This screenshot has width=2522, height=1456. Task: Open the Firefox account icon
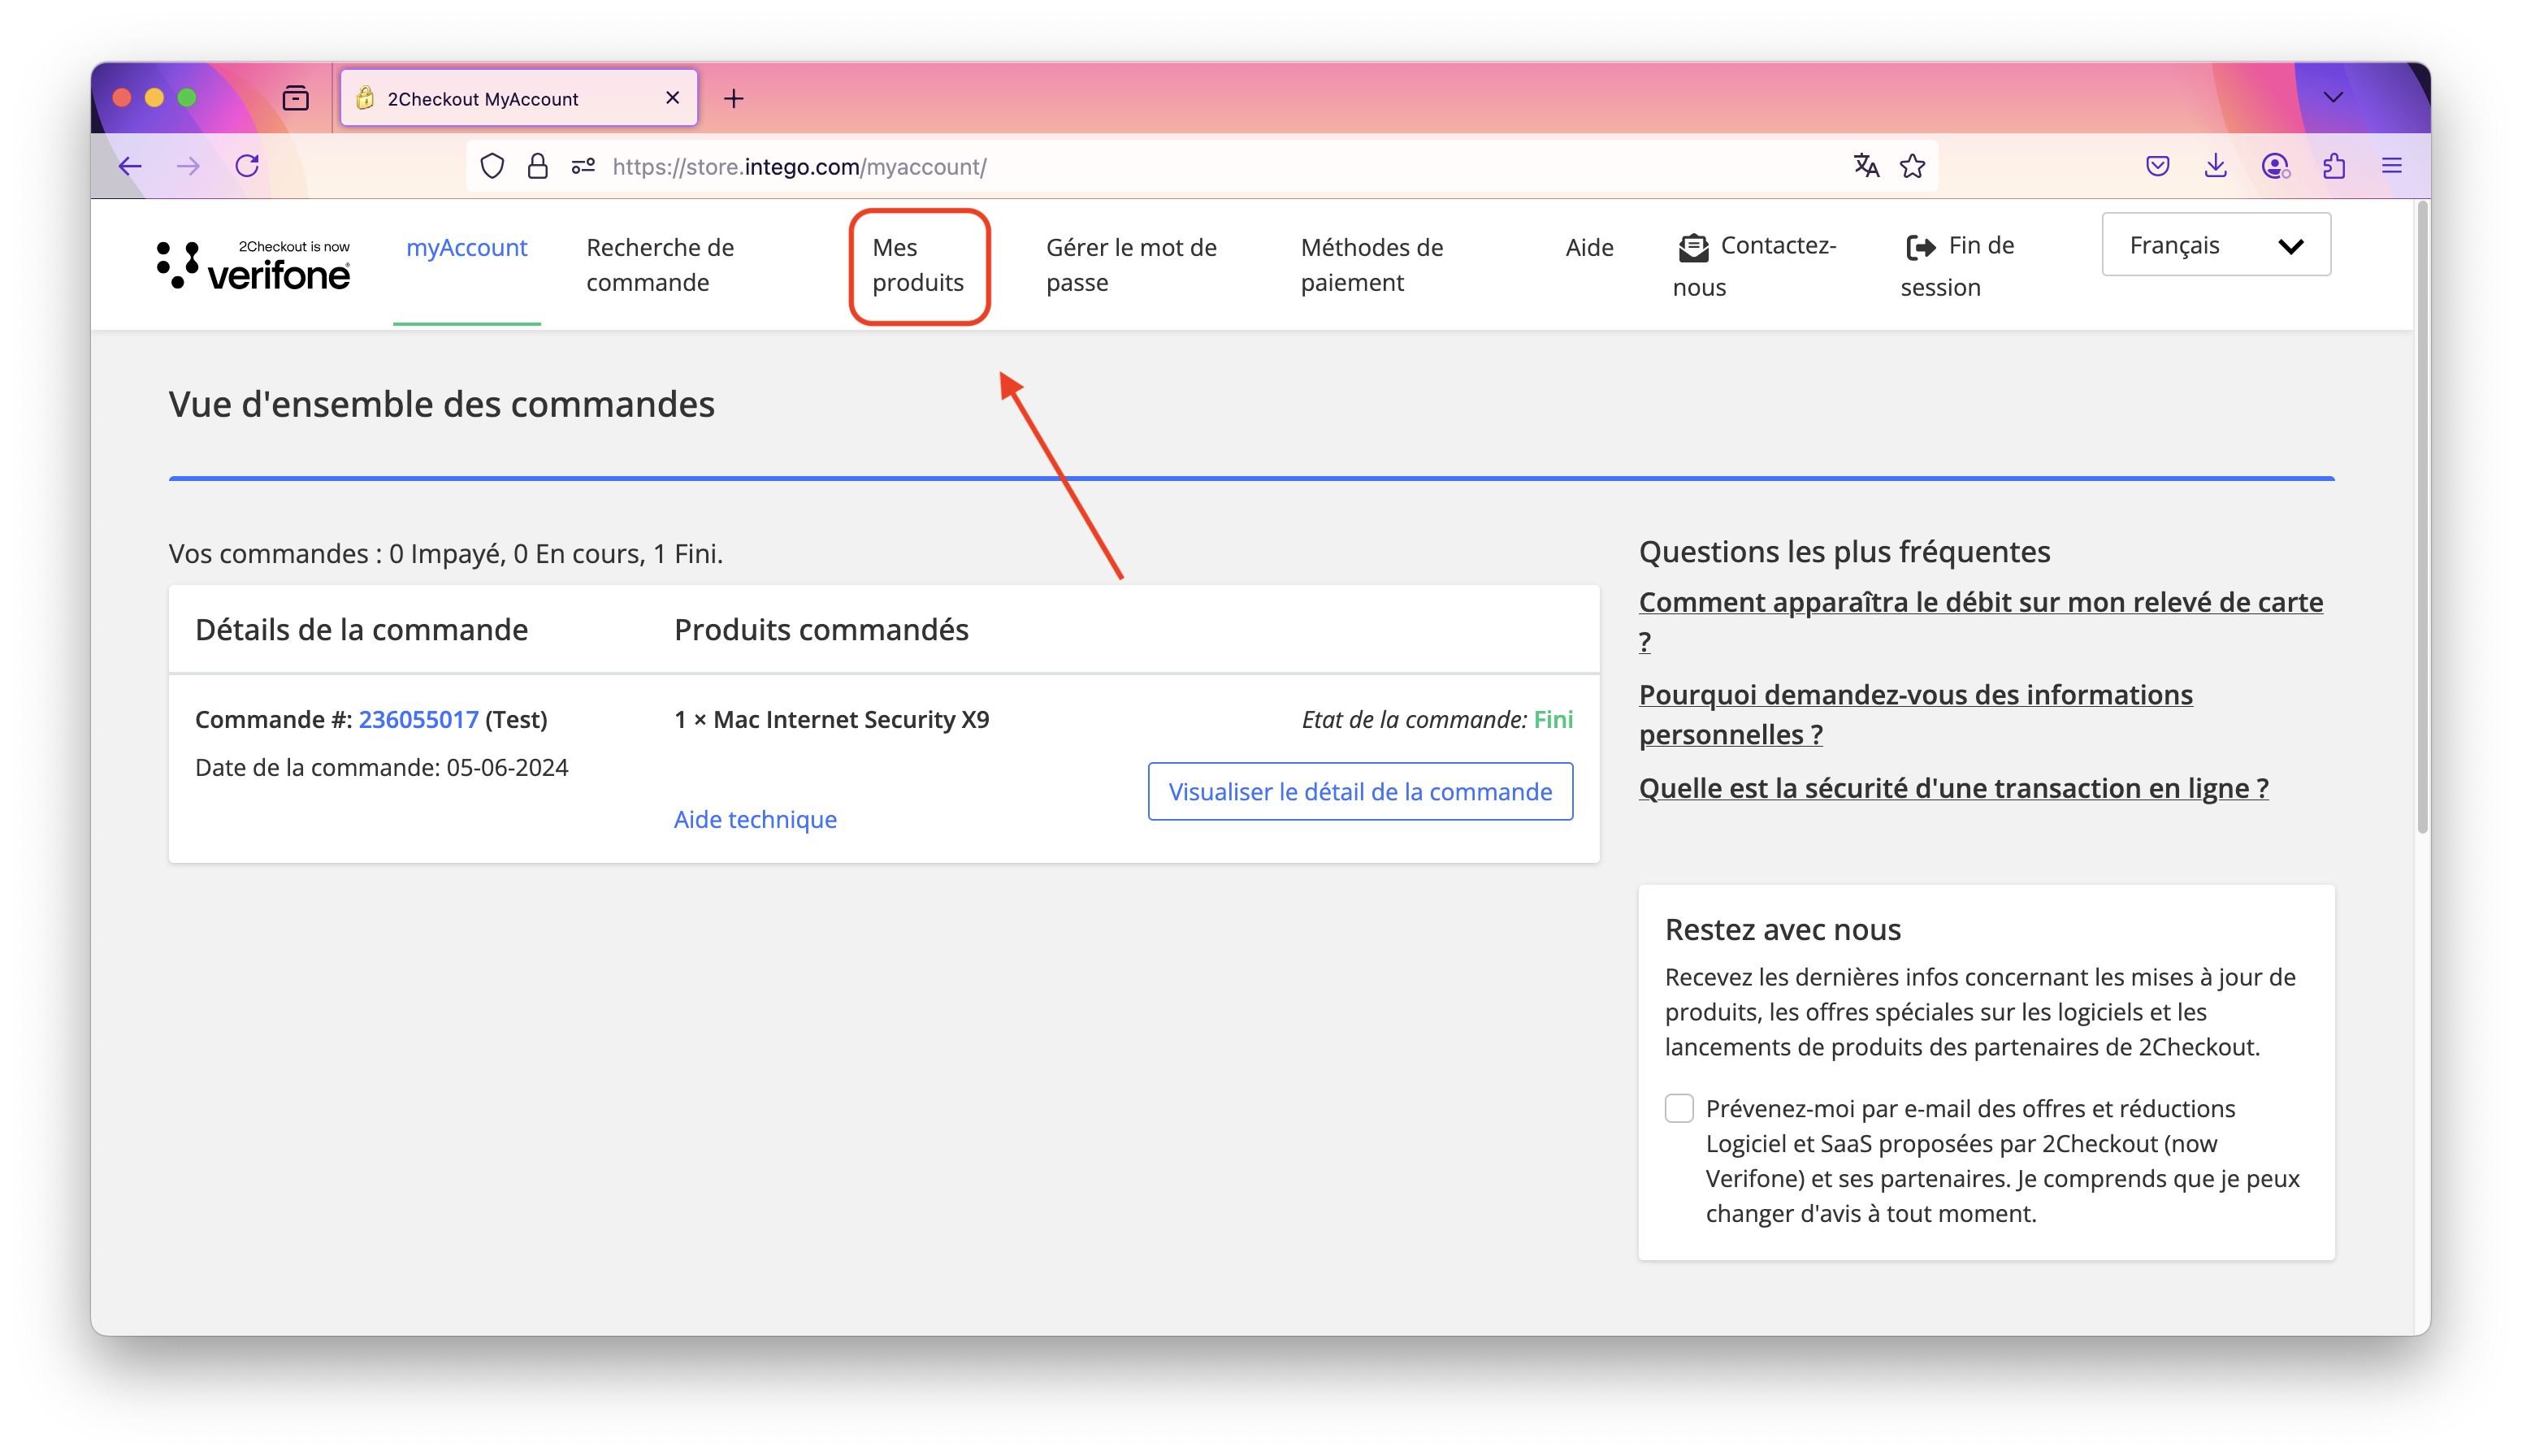(x=2275, y=166)
